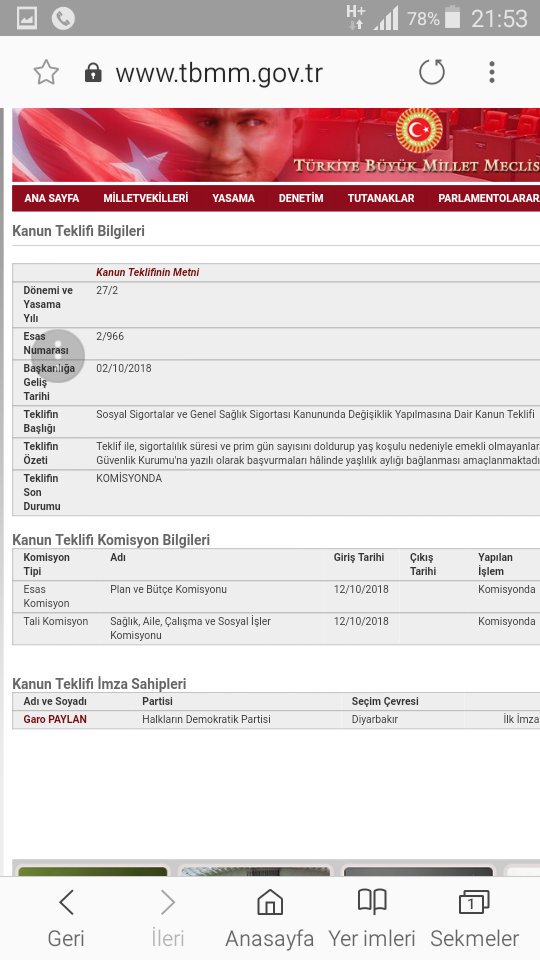
Task: Bookmark page with the star icon
Action: (46, 73)
